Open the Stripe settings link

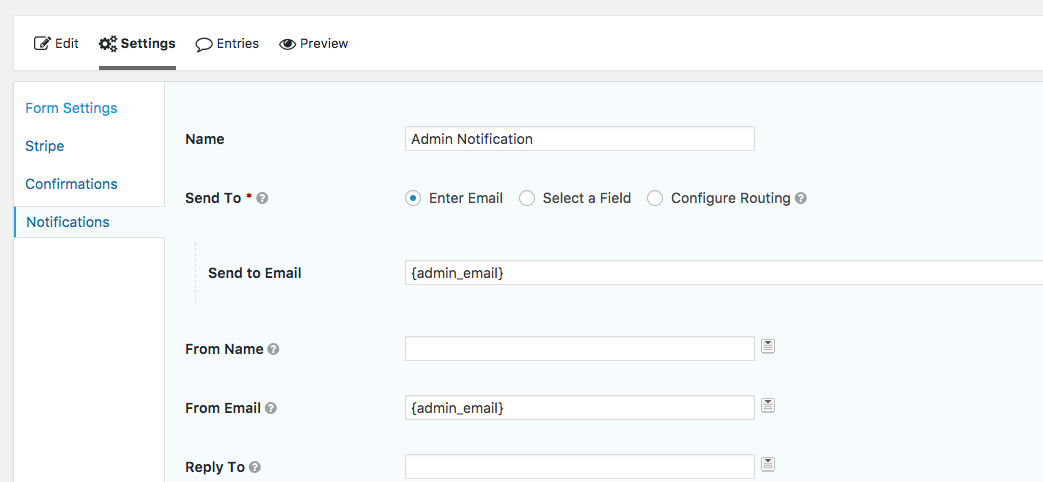pyautogui.click(x=45, y=146)
